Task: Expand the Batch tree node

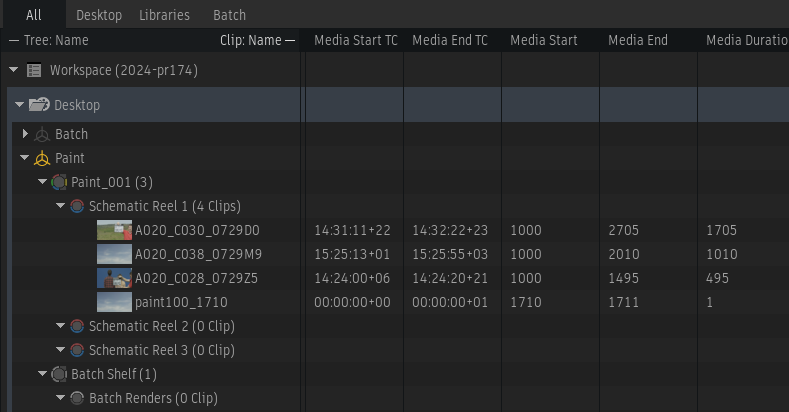Action: [x=25, y=134]
